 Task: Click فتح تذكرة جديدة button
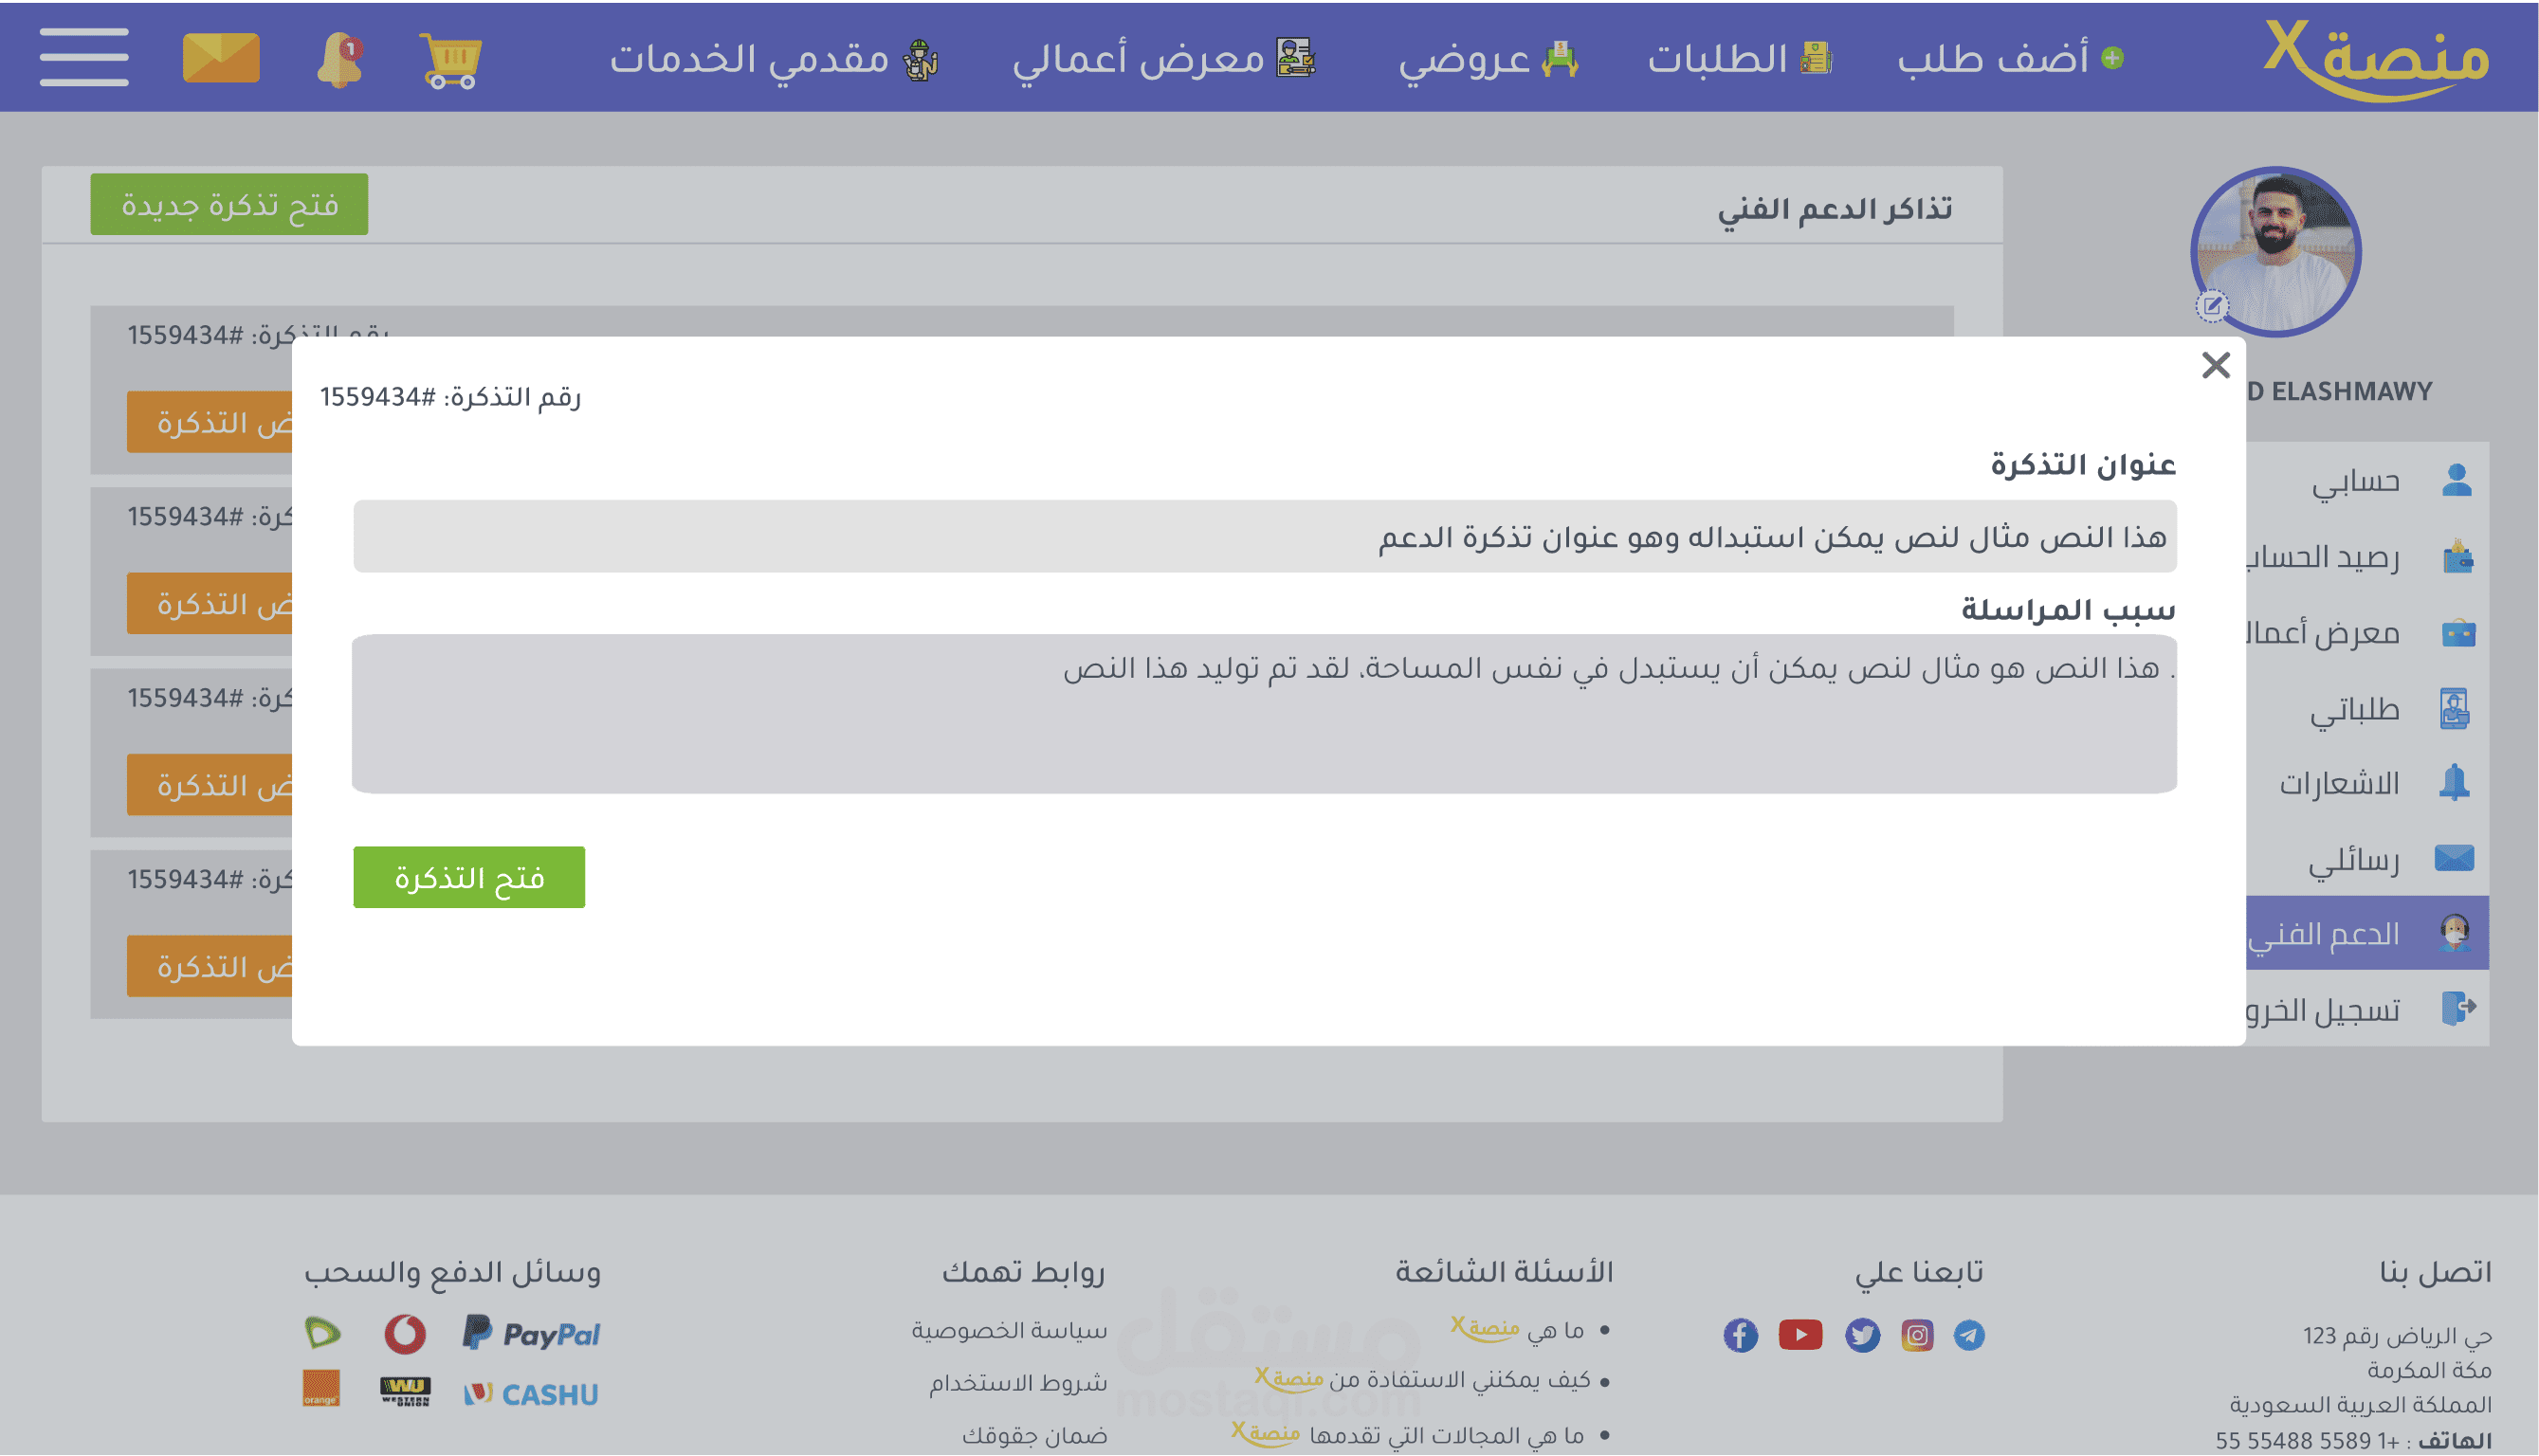click(x=229, y=205)
